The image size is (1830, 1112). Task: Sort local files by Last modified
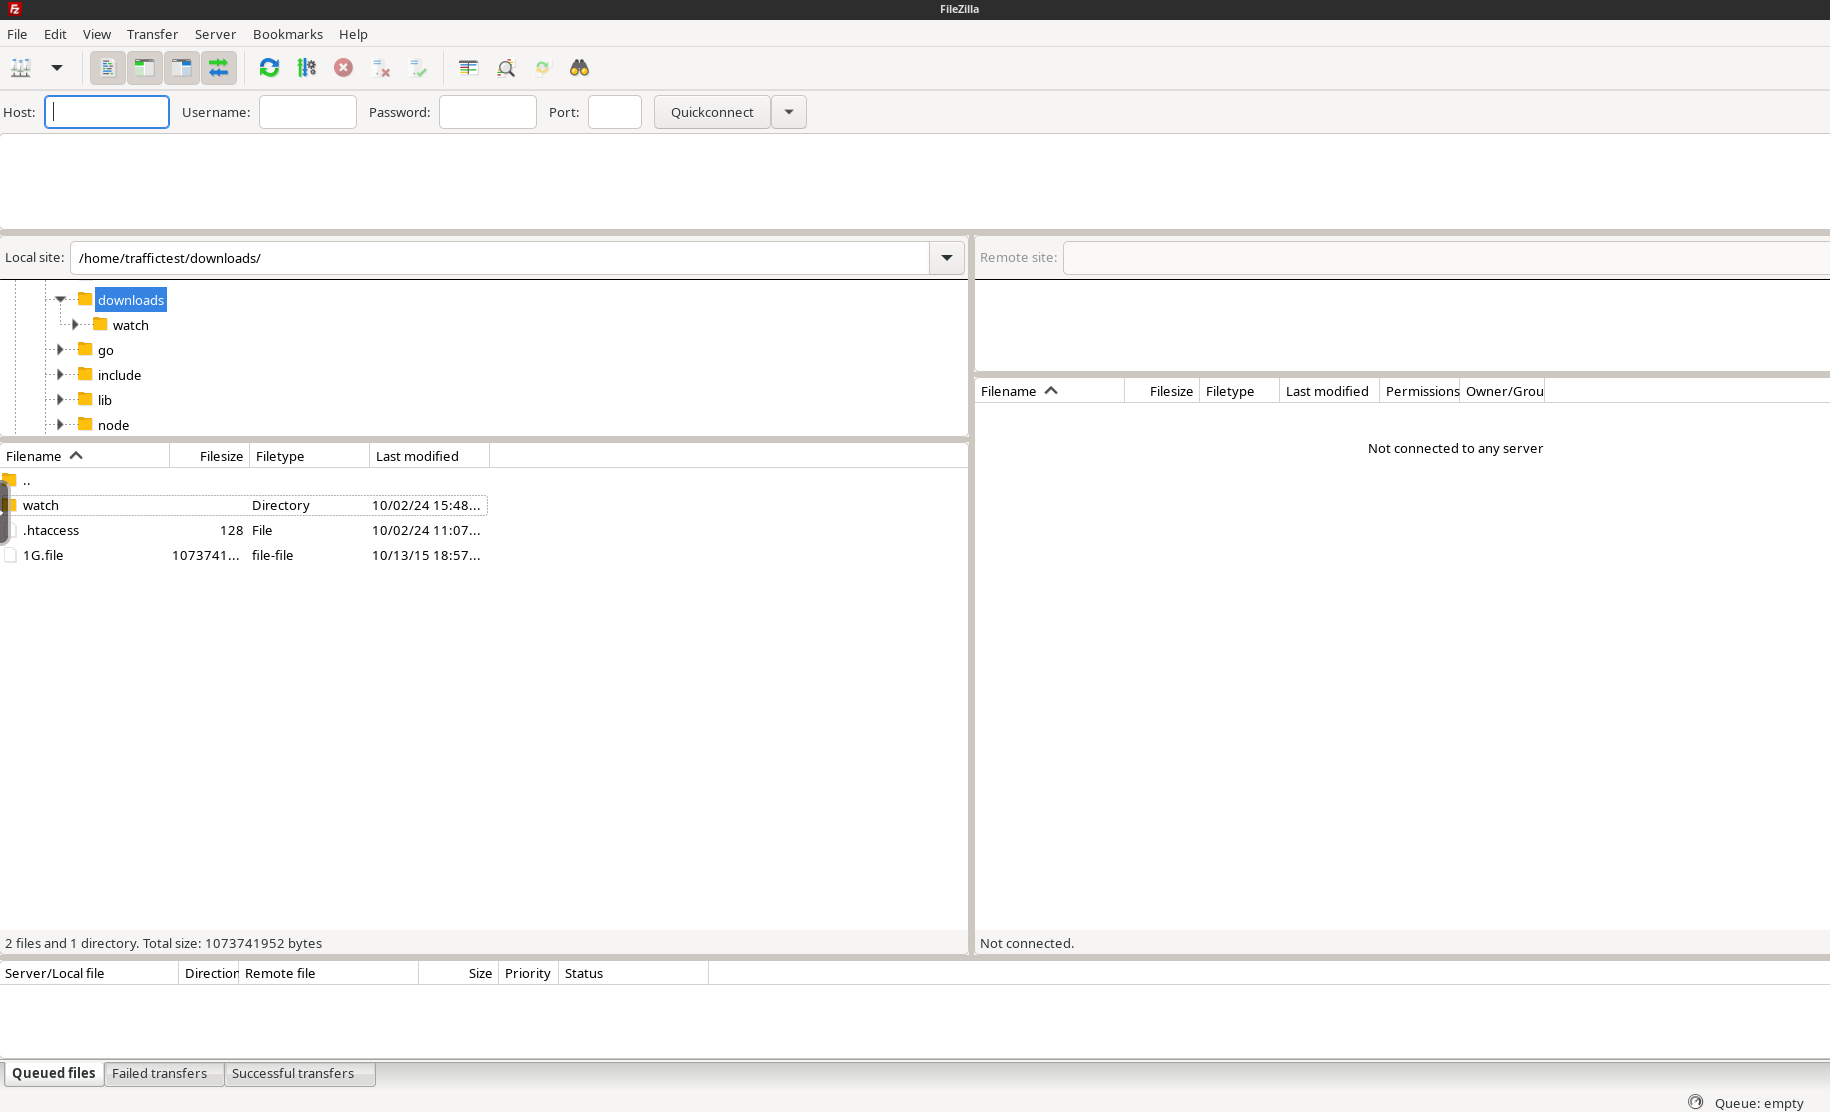click(430, 456)
